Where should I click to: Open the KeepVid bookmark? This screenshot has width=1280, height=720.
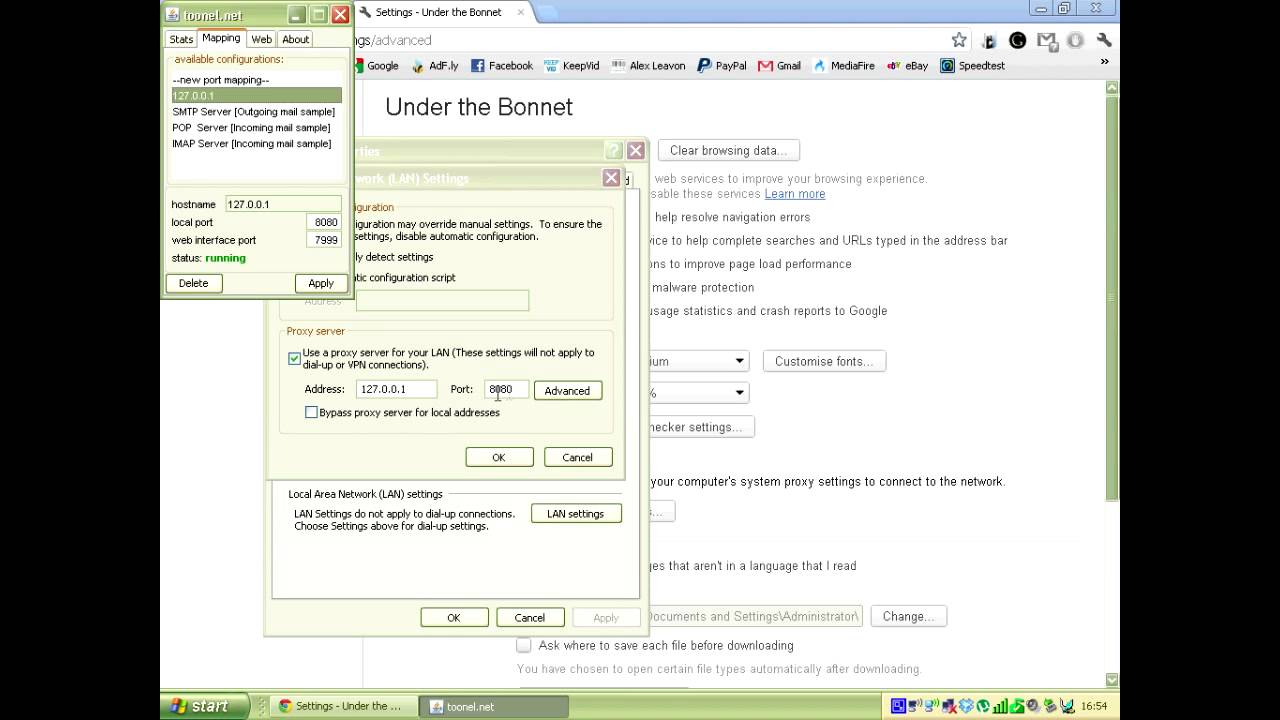pos(571,66)
